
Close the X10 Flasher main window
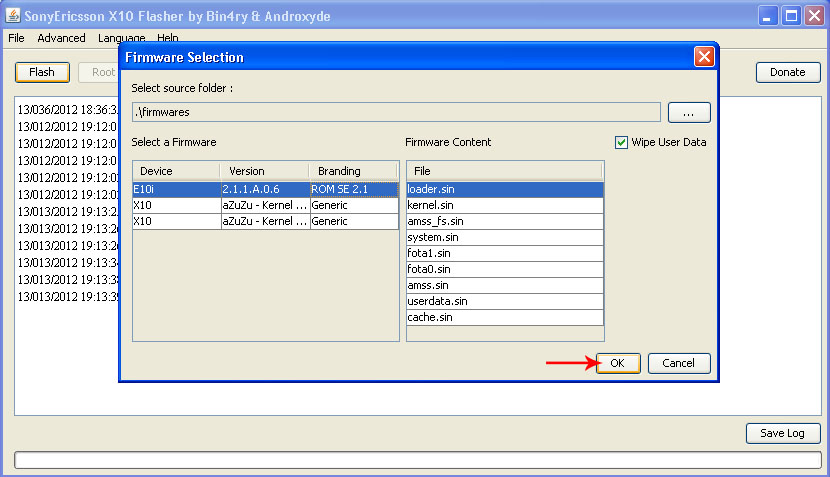815,15
